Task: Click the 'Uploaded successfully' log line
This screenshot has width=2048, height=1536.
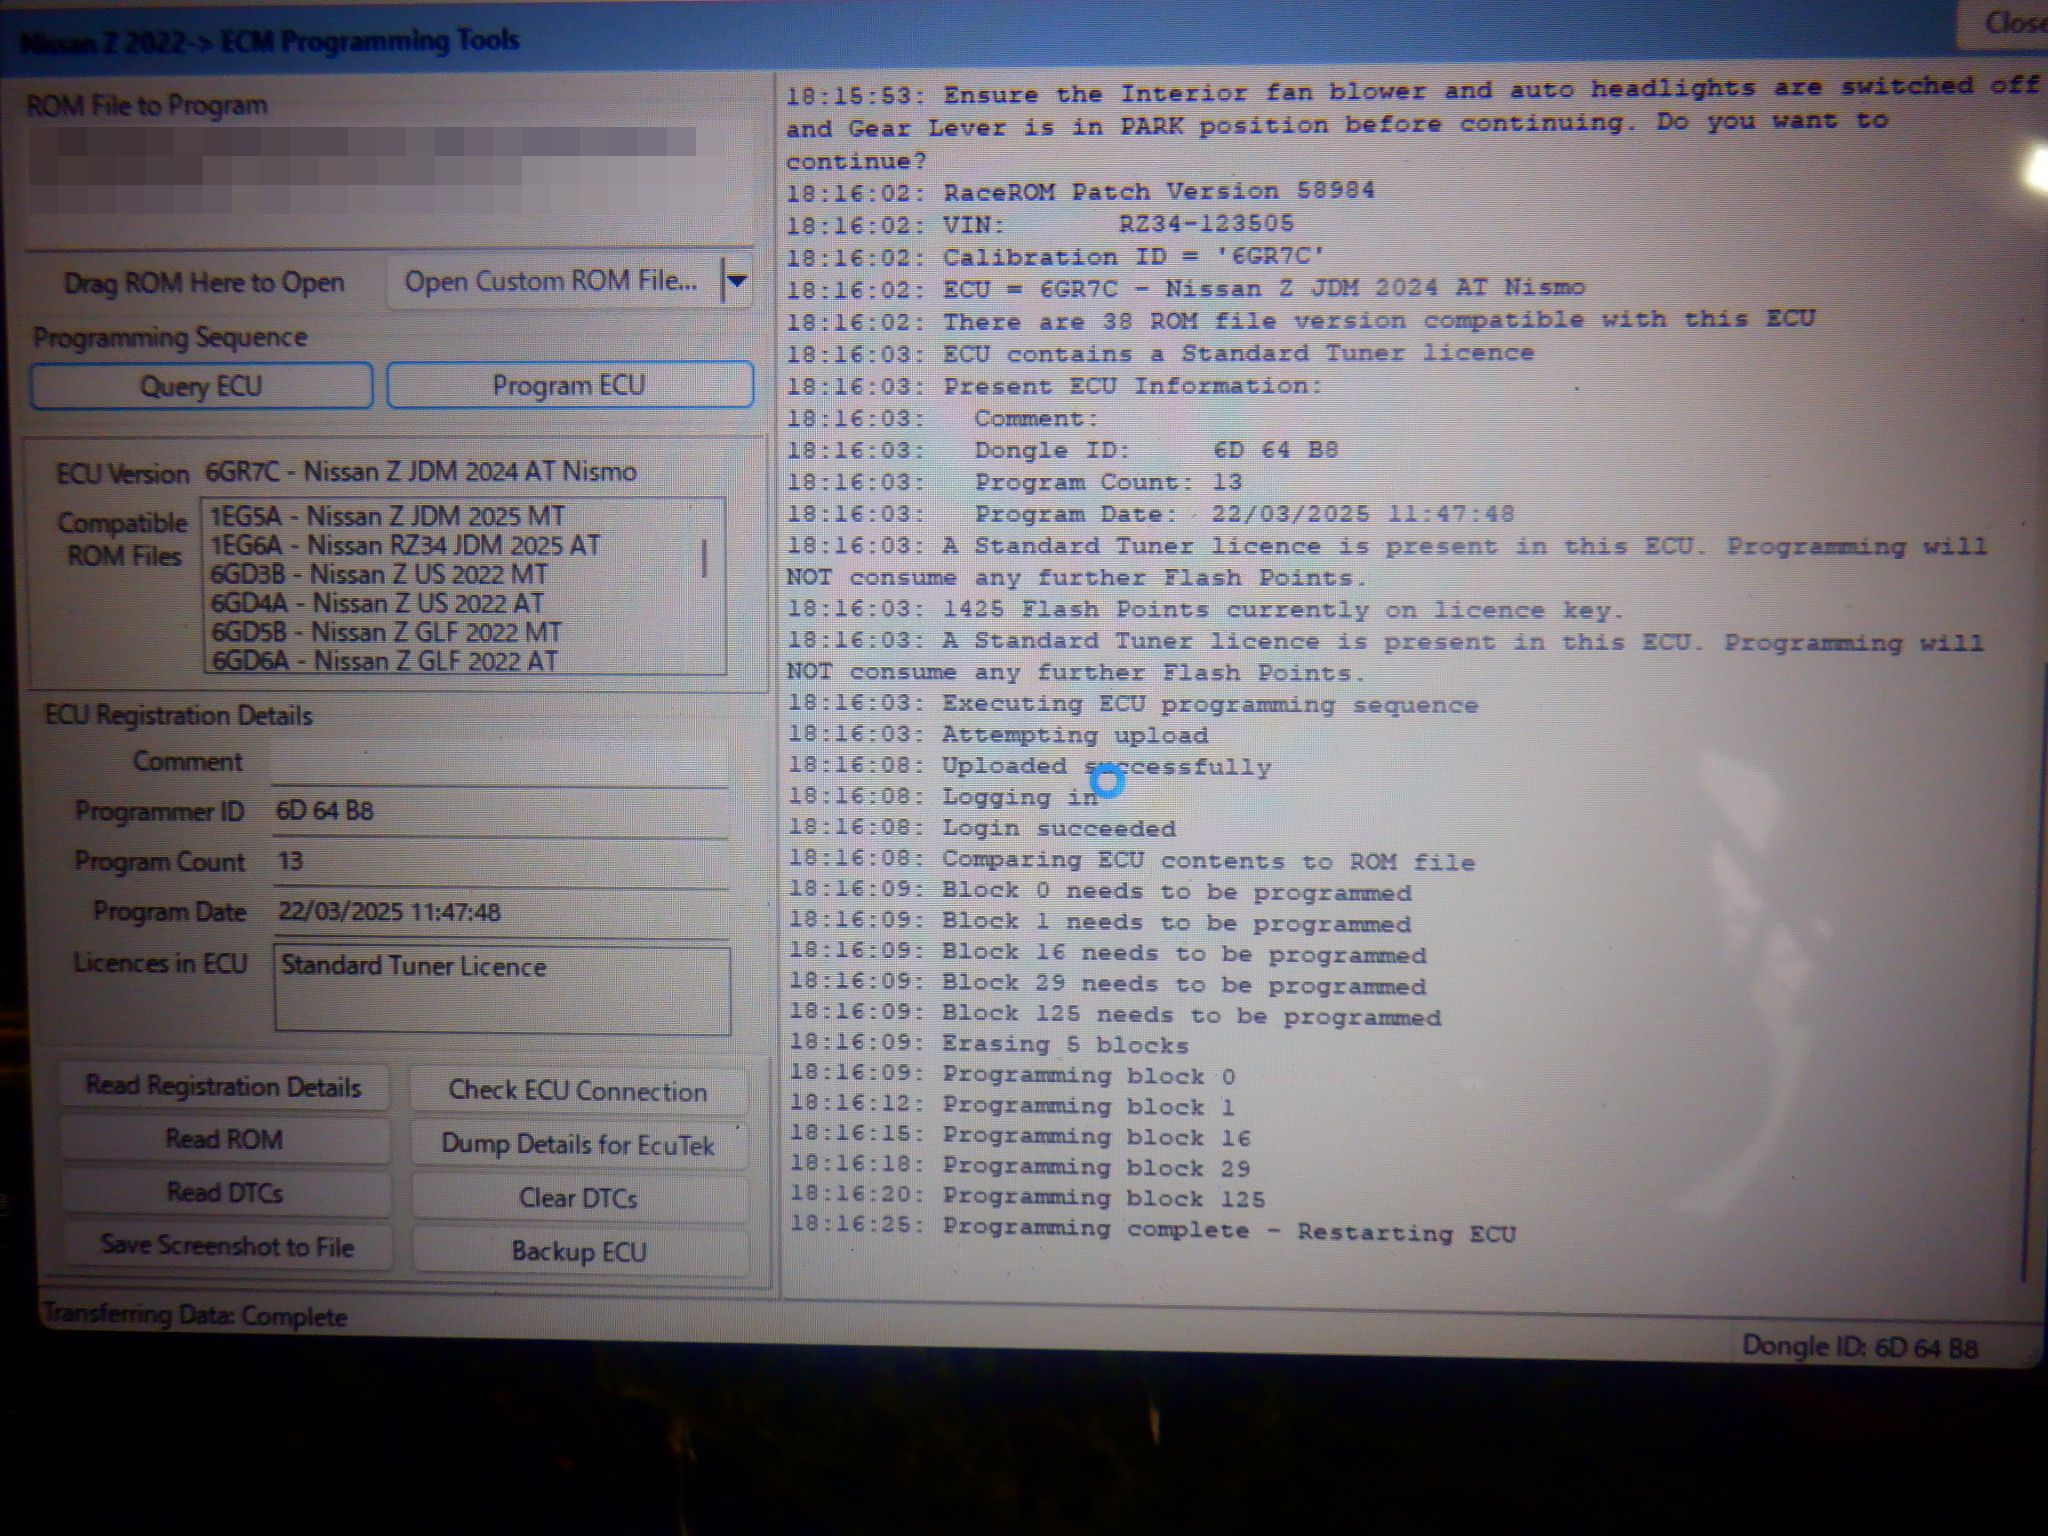Action: [x=1030, y=766]
